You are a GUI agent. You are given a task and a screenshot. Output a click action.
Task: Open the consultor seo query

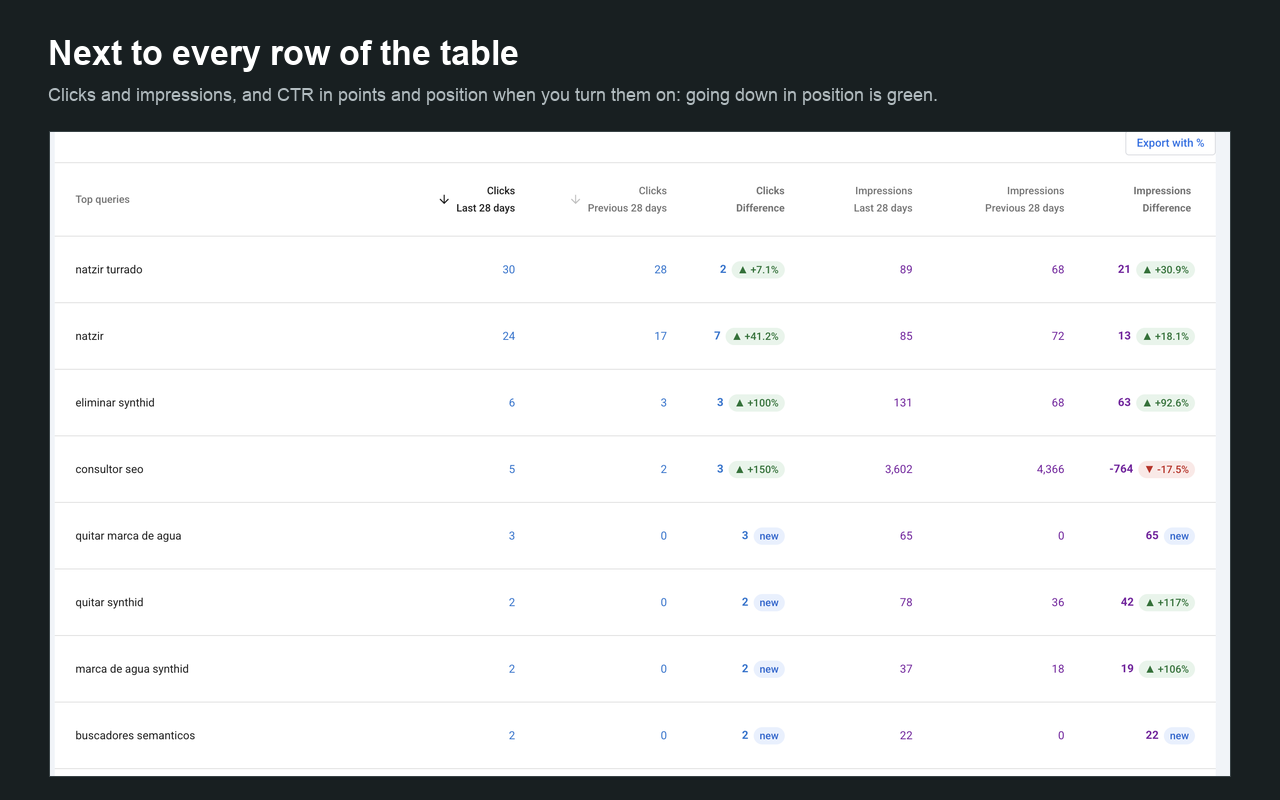(x=109, y=469)
